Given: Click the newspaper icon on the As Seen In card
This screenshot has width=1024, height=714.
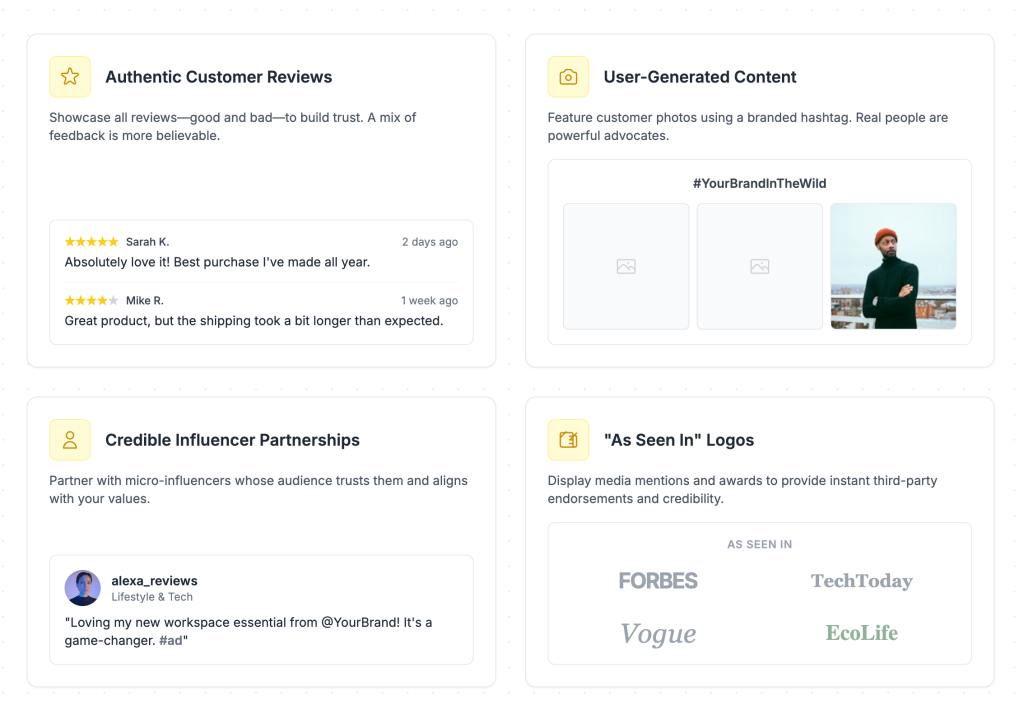Looking at the screenshot, I should tap(568, 439).
